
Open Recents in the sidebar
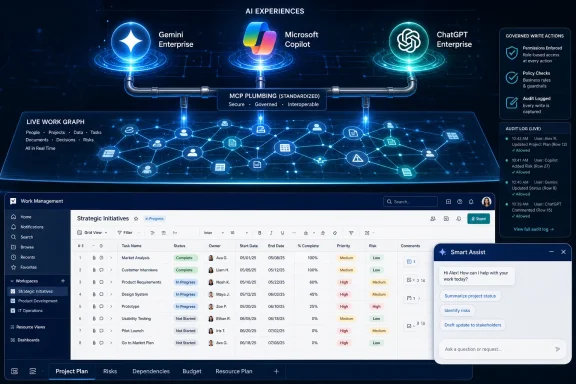click(24, 257)
